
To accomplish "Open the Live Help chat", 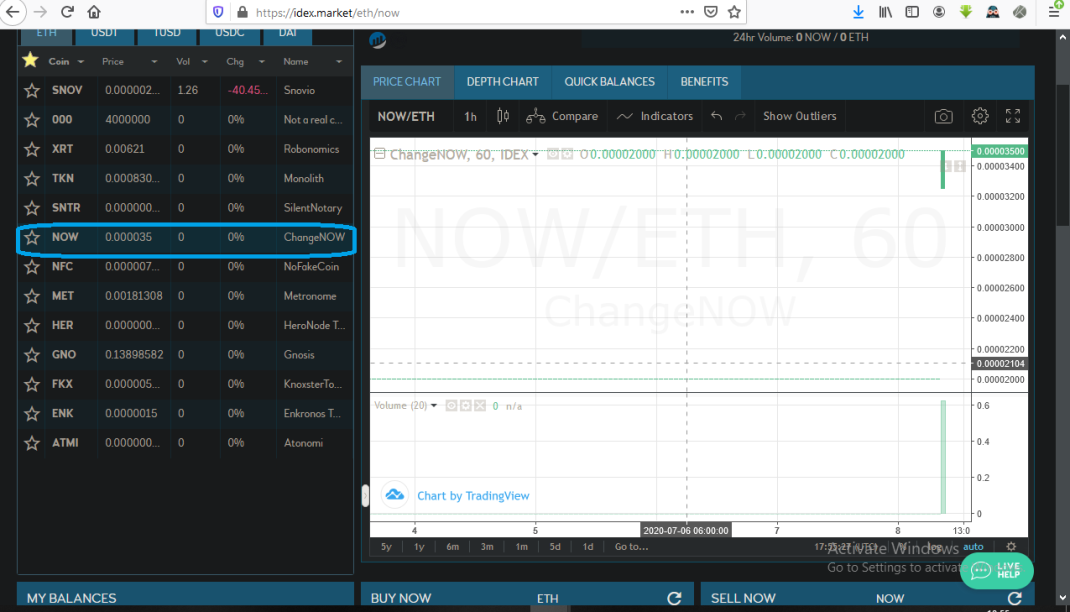I will point(996,570).
